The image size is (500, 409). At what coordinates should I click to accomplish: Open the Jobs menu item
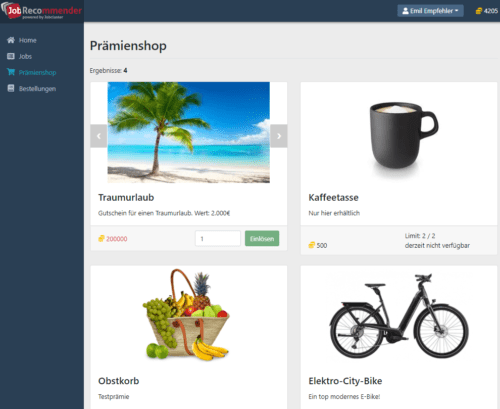[x=25, y=56]
